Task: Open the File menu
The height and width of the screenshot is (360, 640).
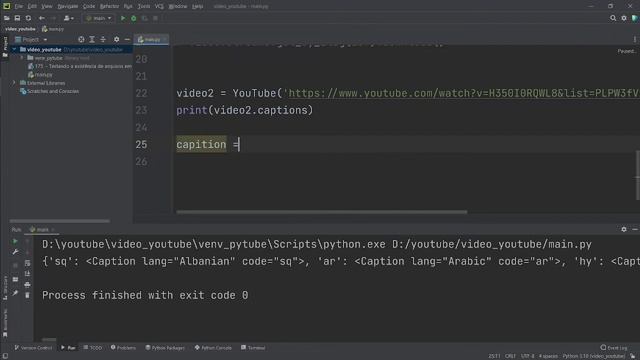Action: [x=19, y=6]
